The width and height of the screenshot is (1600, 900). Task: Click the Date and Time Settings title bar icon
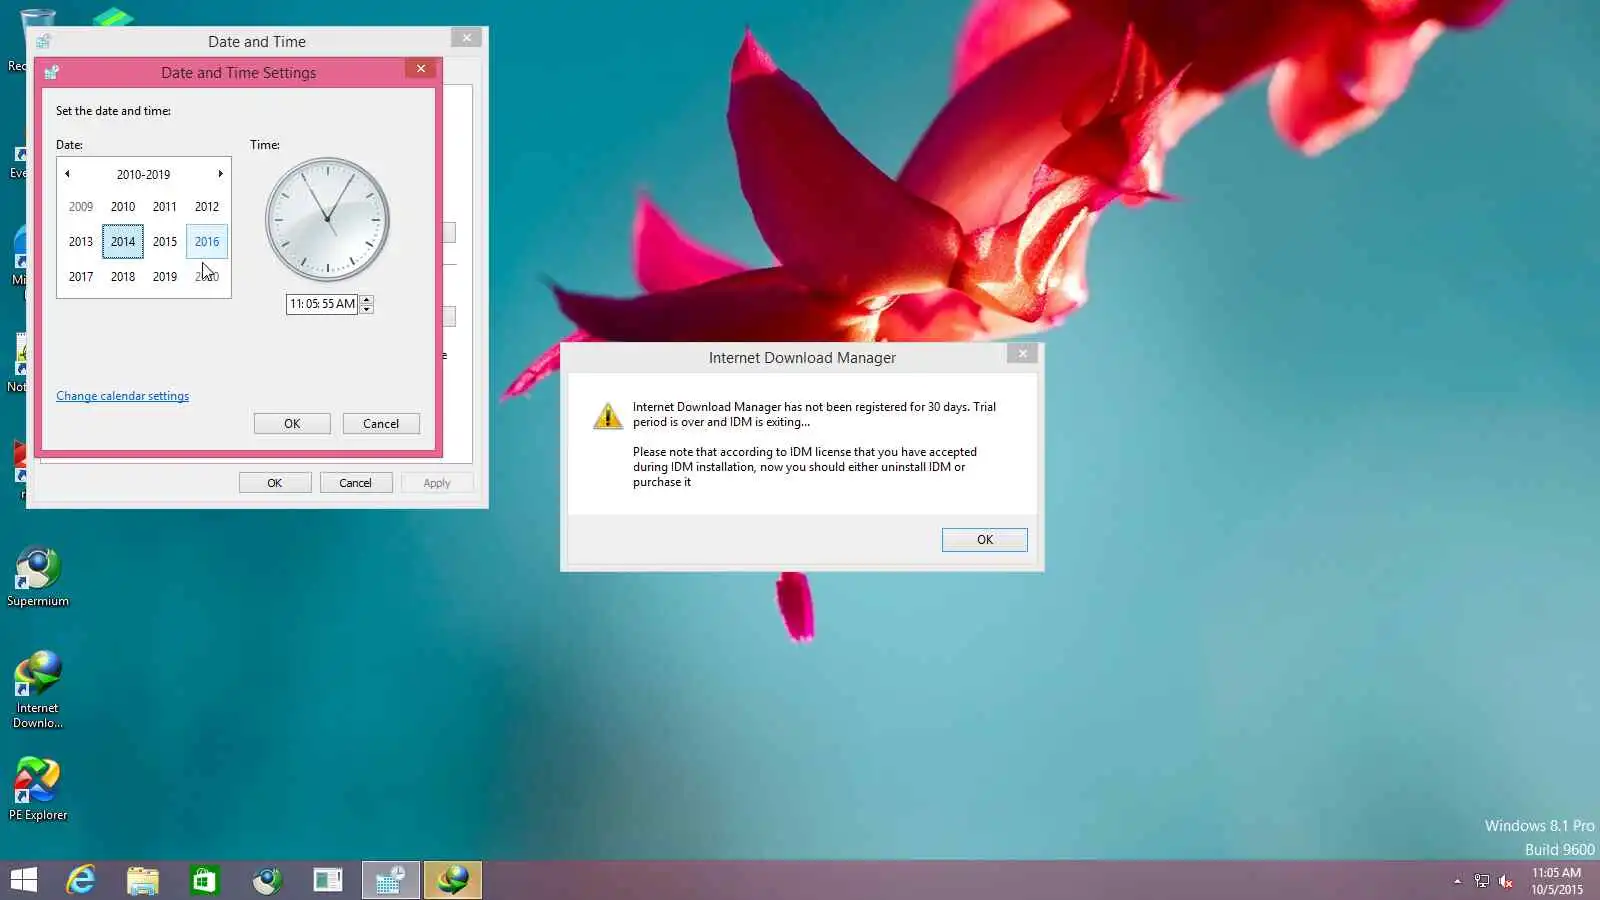52,72
